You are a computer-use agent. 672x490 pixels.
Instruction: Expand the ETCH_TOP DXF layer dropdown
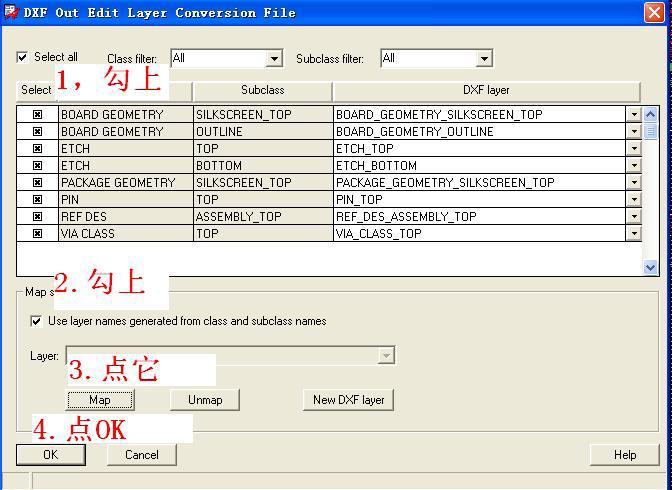tap(633, 149)
